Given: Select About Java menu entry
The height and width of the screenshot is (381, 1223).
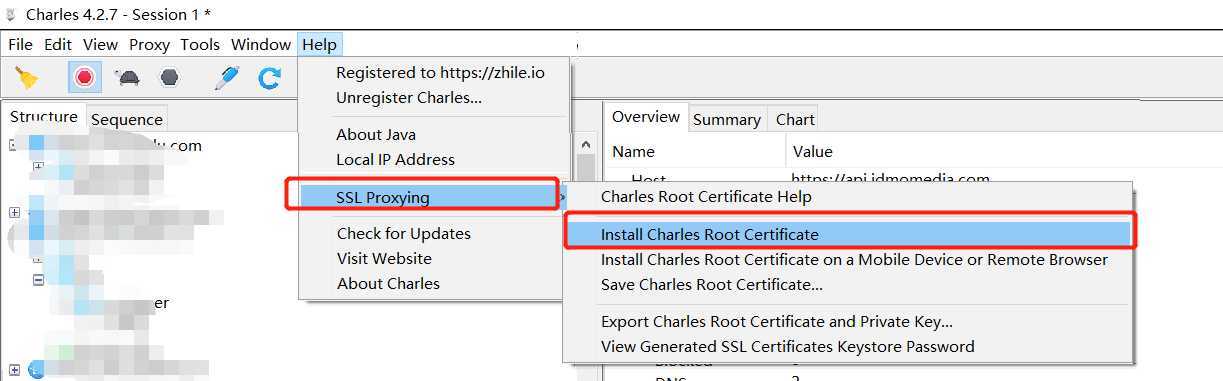Looking at the screenshot, I should (x=376, y=135).
